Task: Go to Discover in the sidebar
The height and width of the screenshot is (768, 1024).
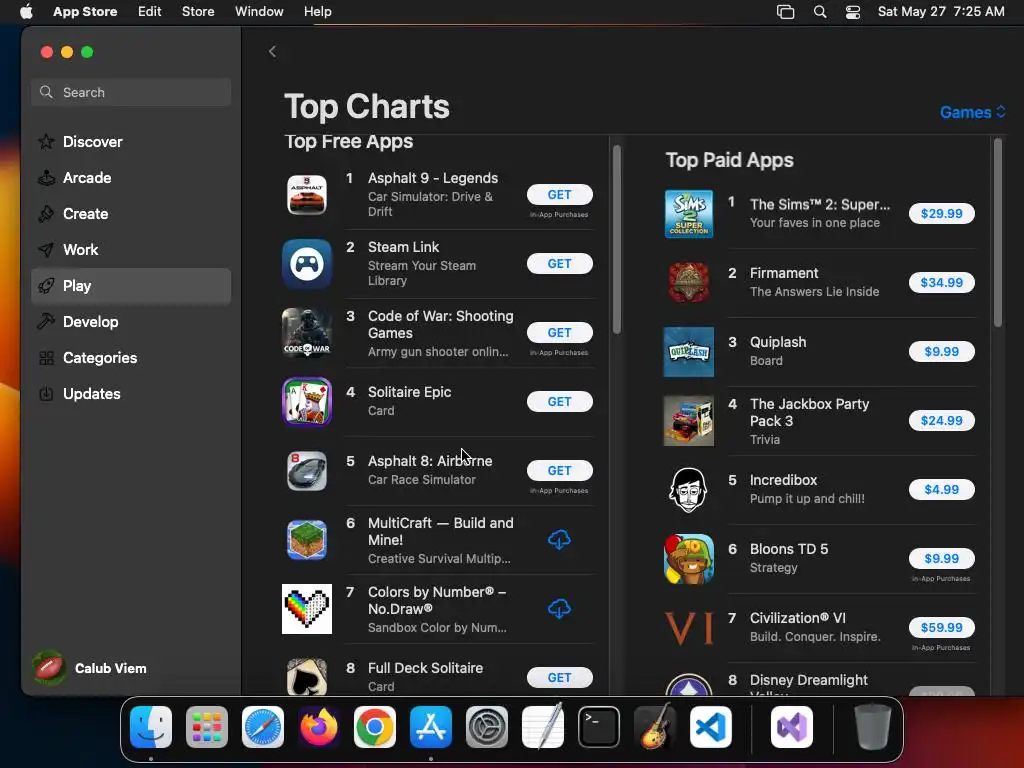Action: [131, 142]
